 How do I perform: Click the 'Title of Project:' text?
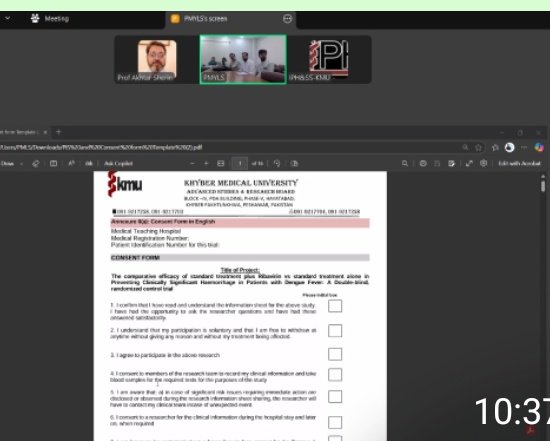tap(240, 270)
